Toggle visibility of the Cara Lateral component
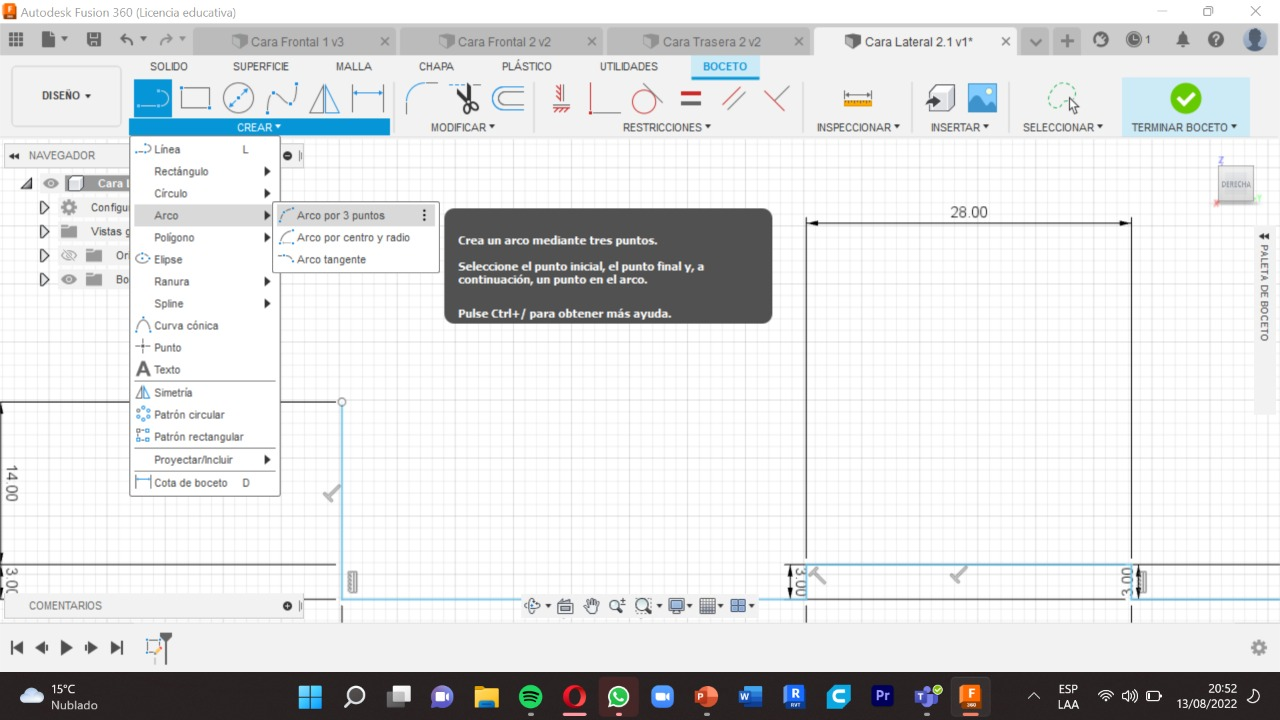The image size is (1280, 720). click(x=51, y=183)
